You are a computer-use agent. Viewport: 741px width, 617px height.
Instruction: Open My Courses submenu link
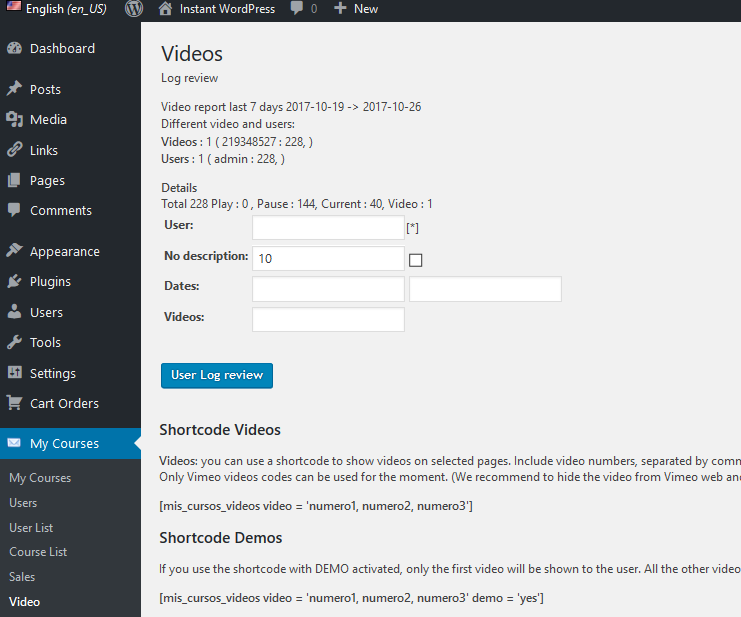(40, 478)
